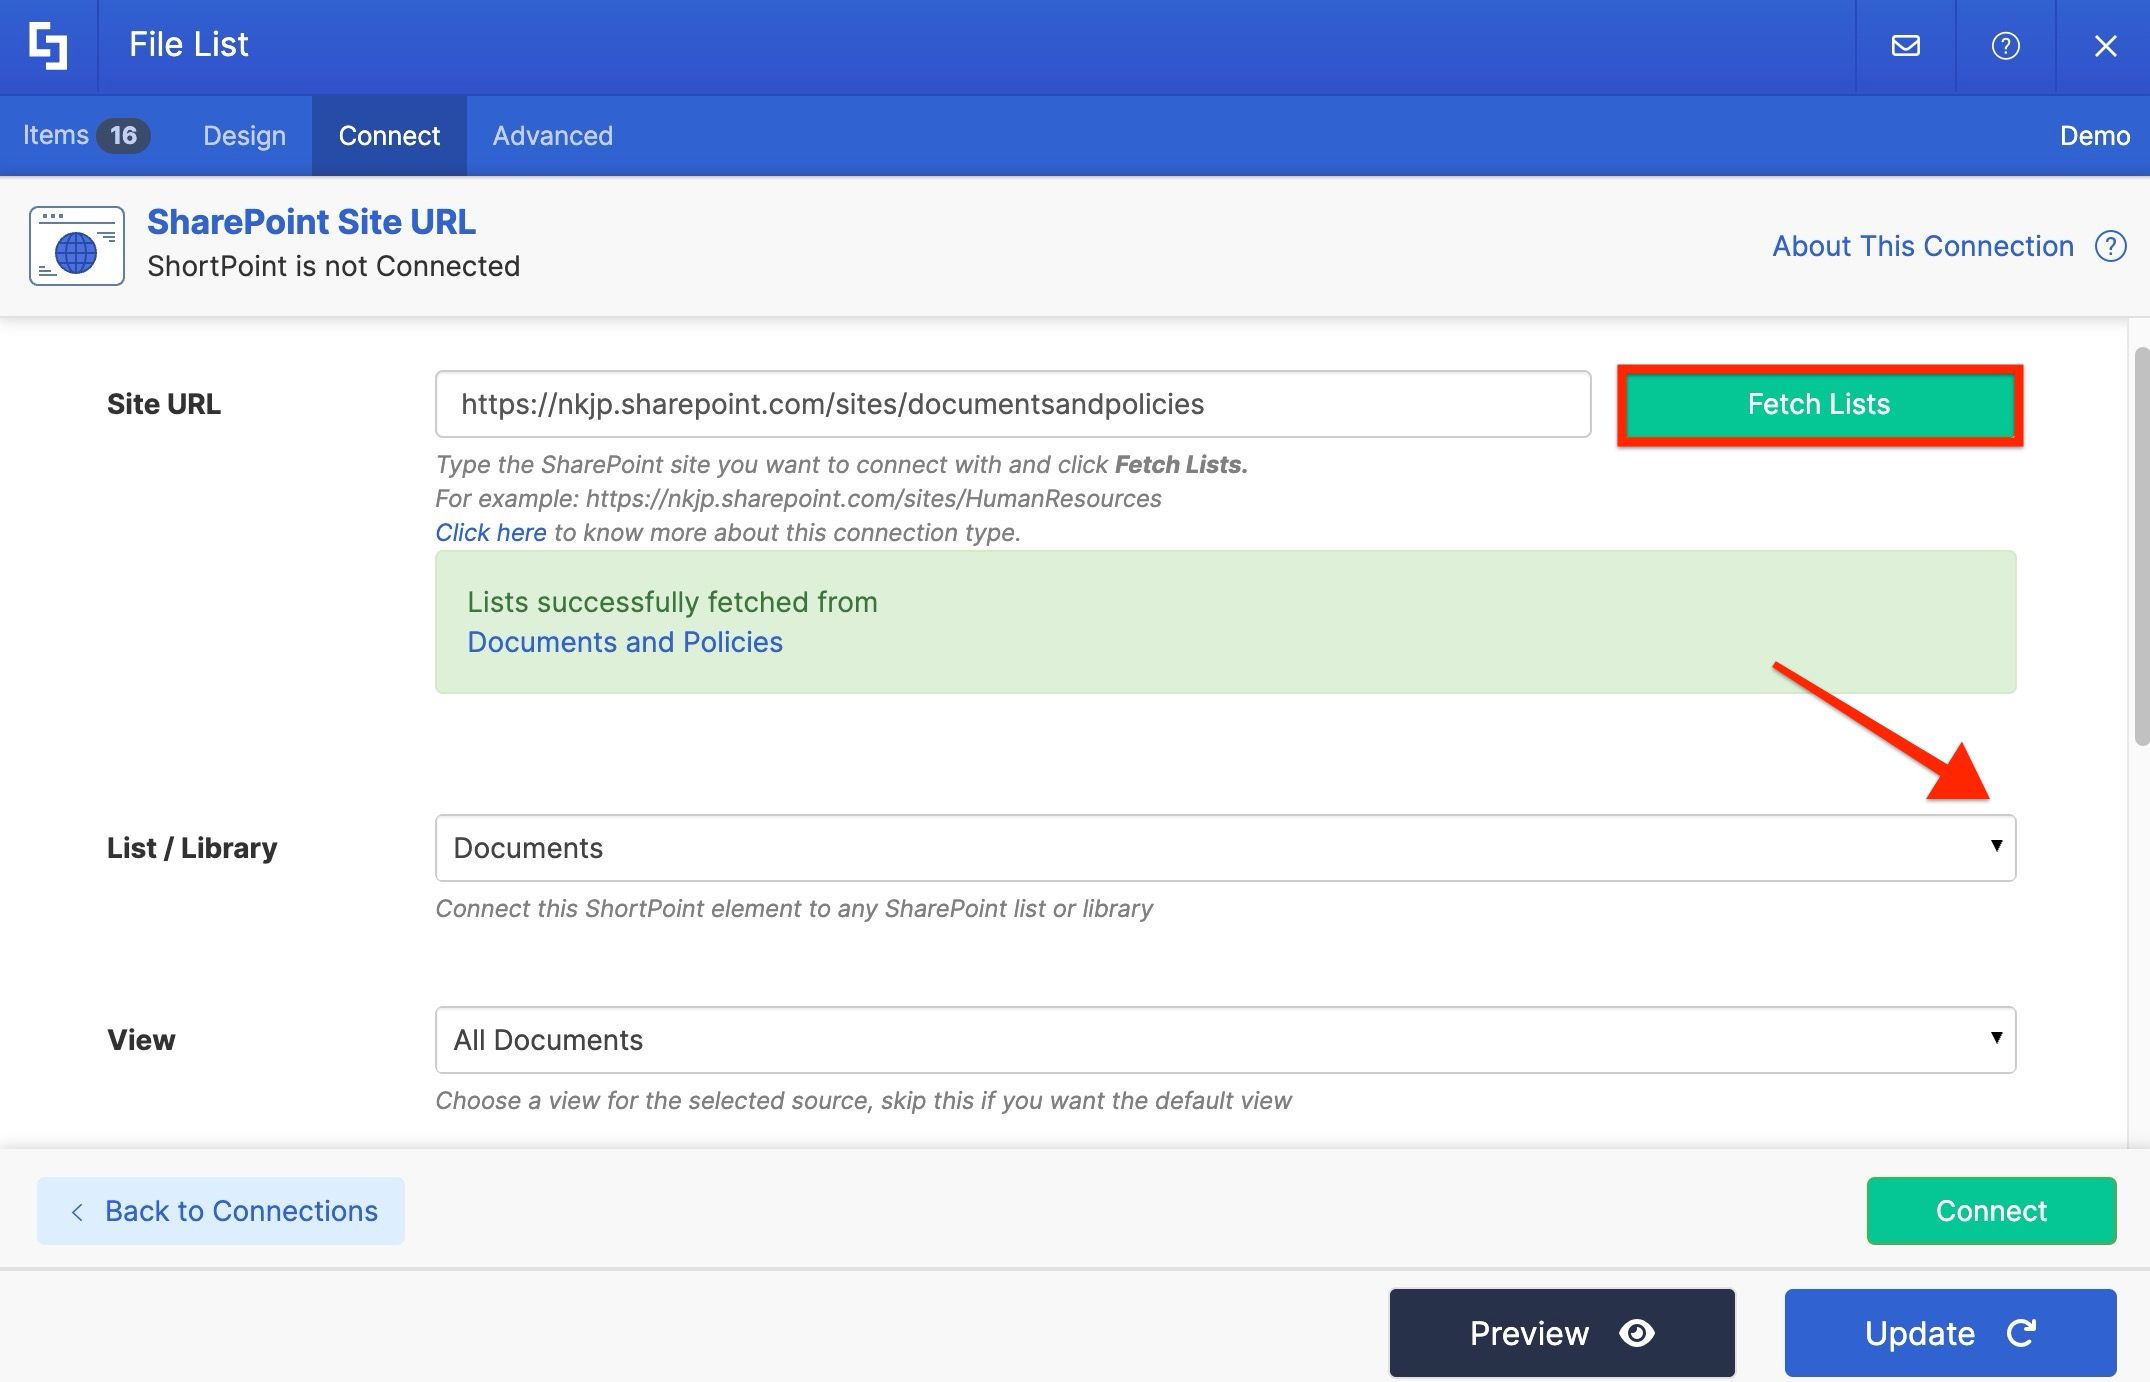The width and height of the screenshot is (2150, 1382).
Task: Close the File List dialog
Action: (x=2105, y=46)
